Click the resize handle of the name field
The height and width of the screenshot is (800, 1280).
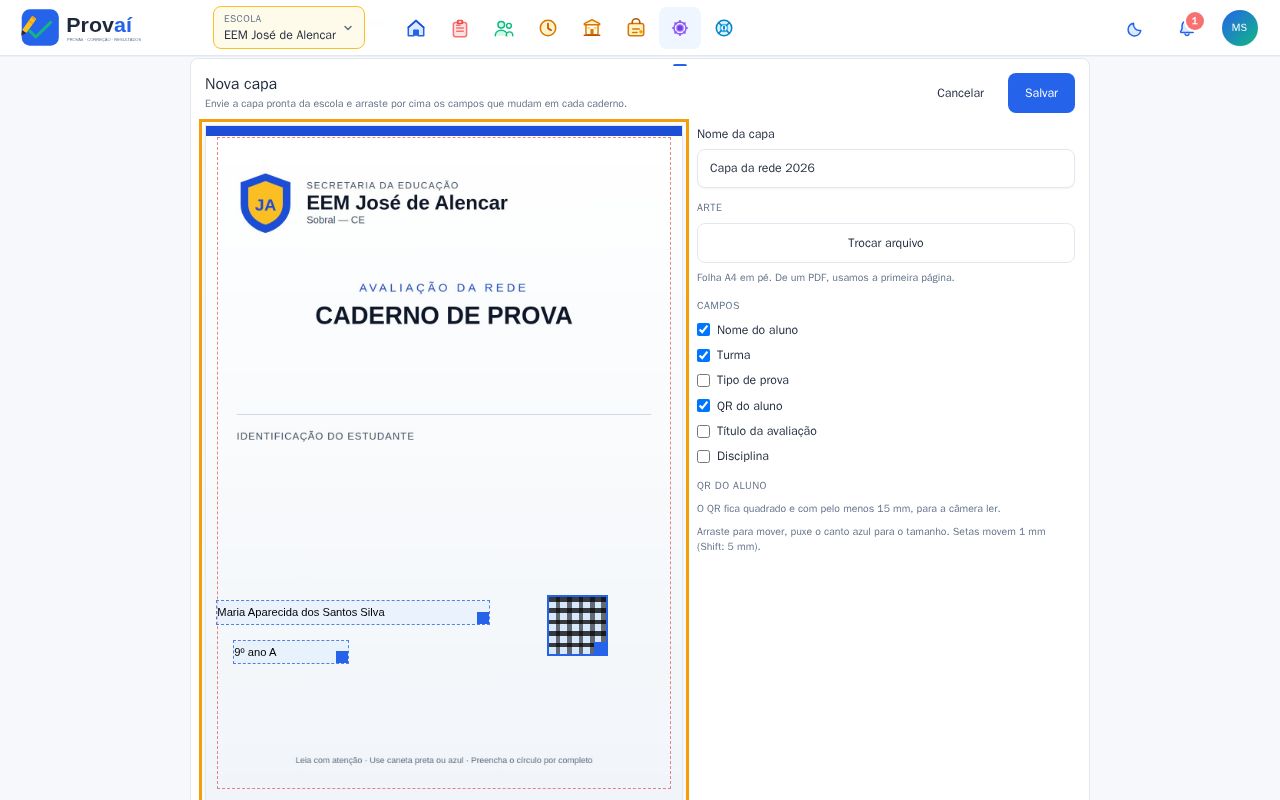coord(483,618)
